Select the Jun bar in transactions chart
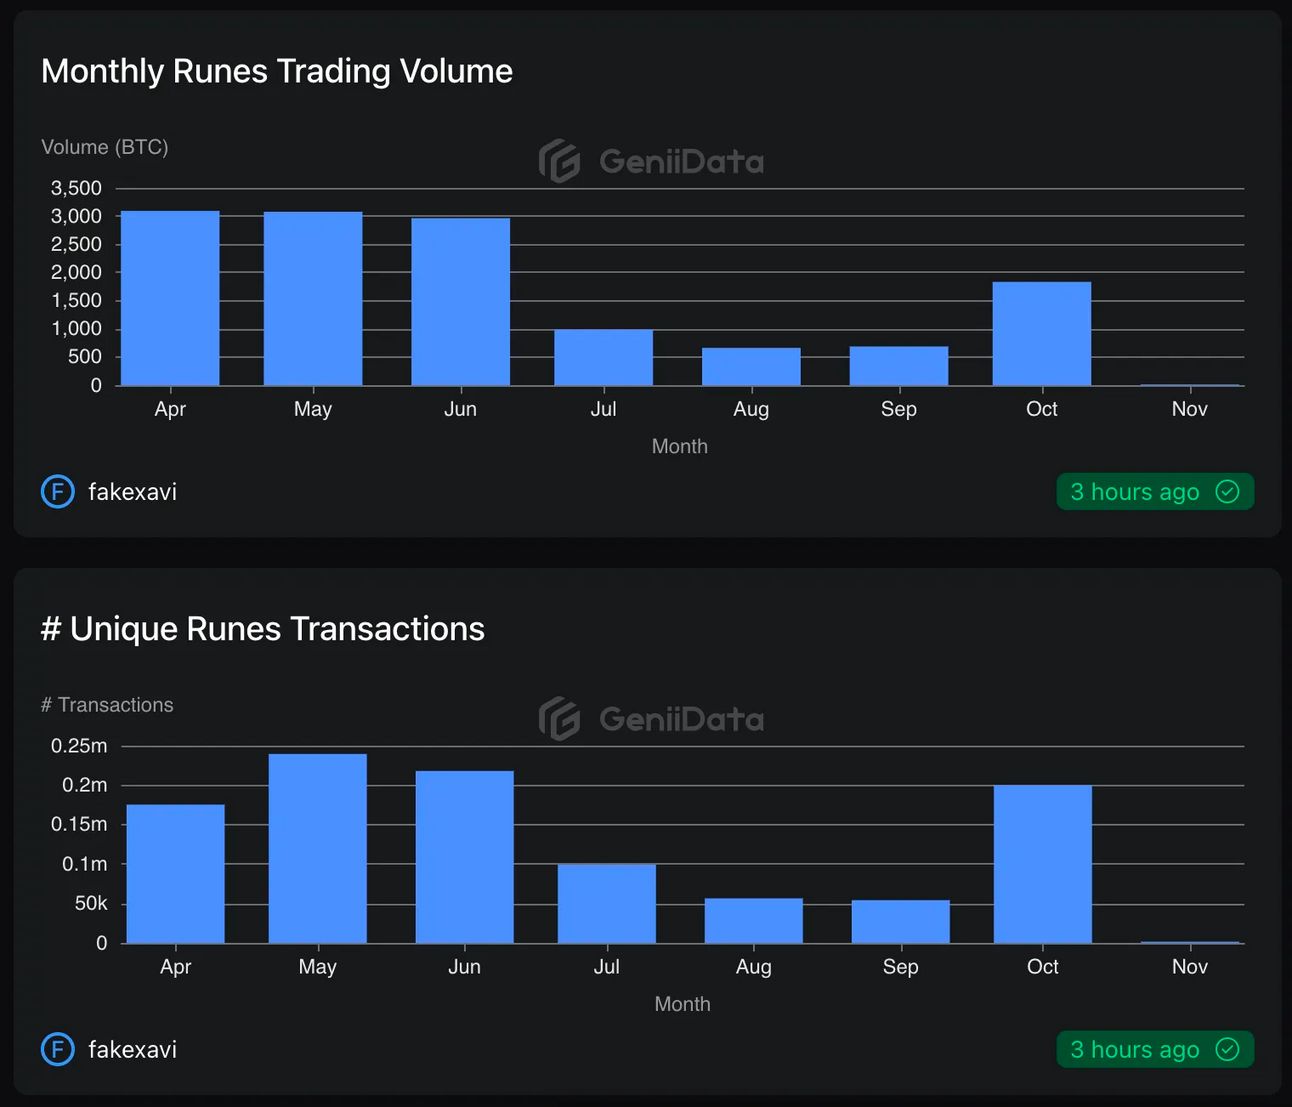This screenshot has height=1107, width=1292. [465, 857]
